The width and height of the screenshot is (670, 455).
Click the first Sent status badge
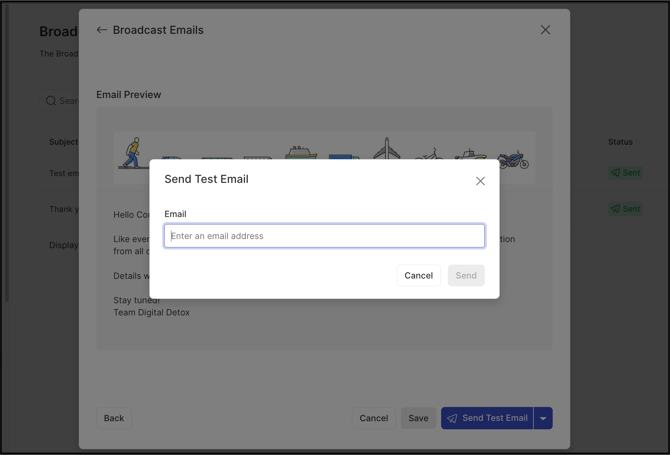pos(625,173)
